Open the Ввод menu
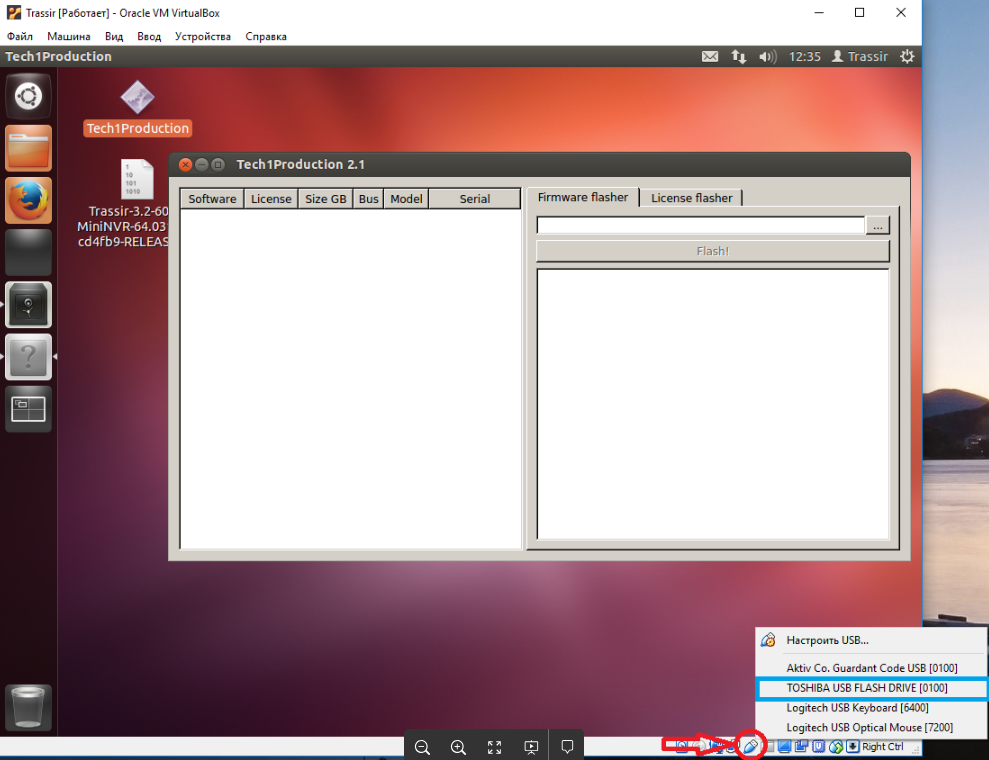989x760 pixels. (x=149, y=37)
